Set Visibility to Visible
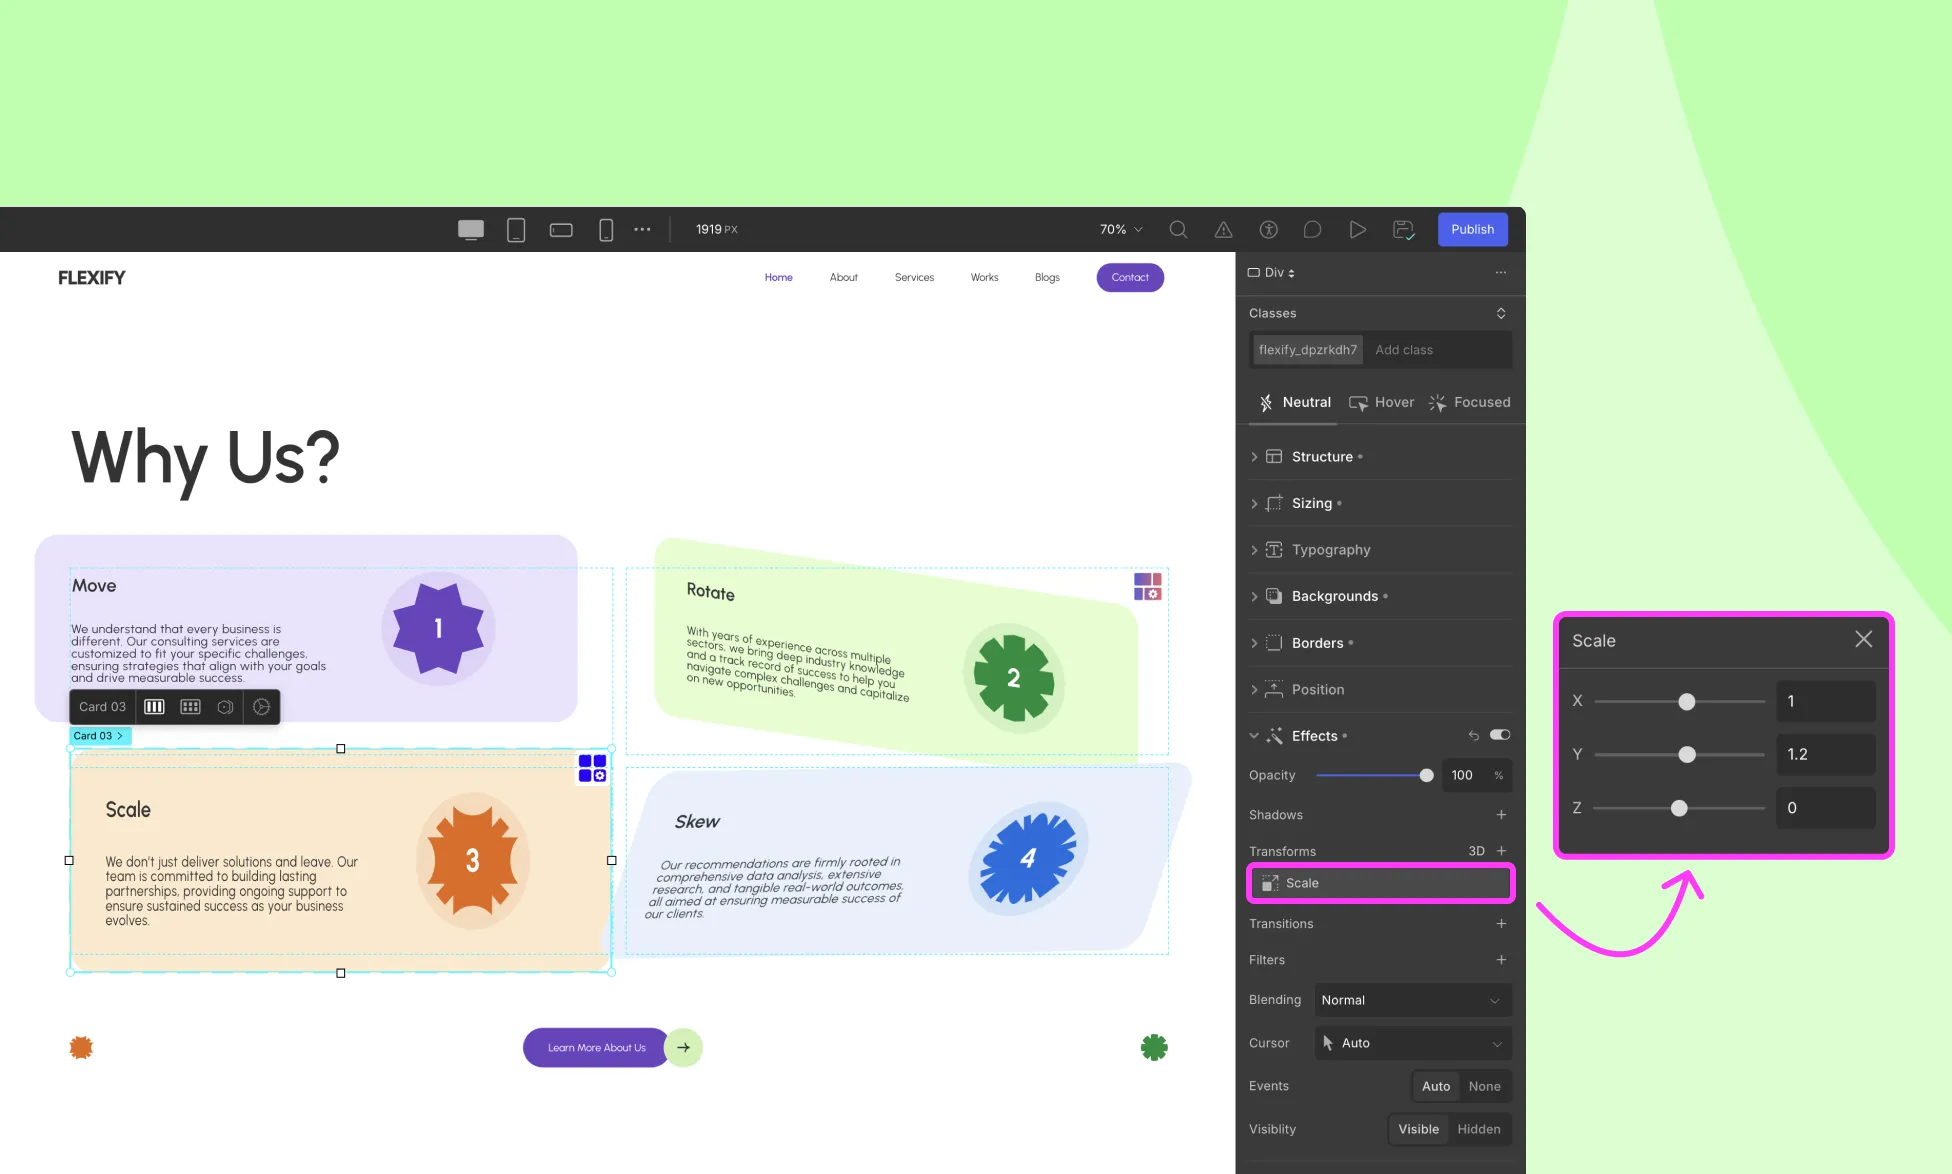 tap(1418, 1130)
